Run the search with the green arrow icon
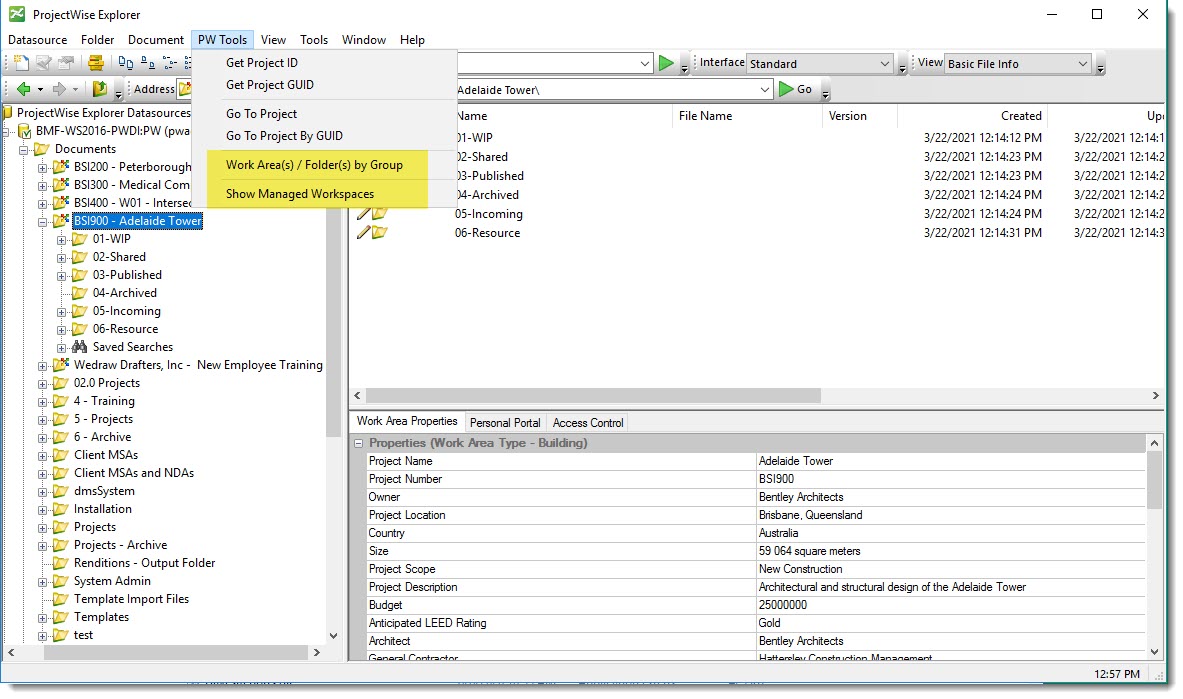This screenshot has width=1183, height=699. click(668, 62)
